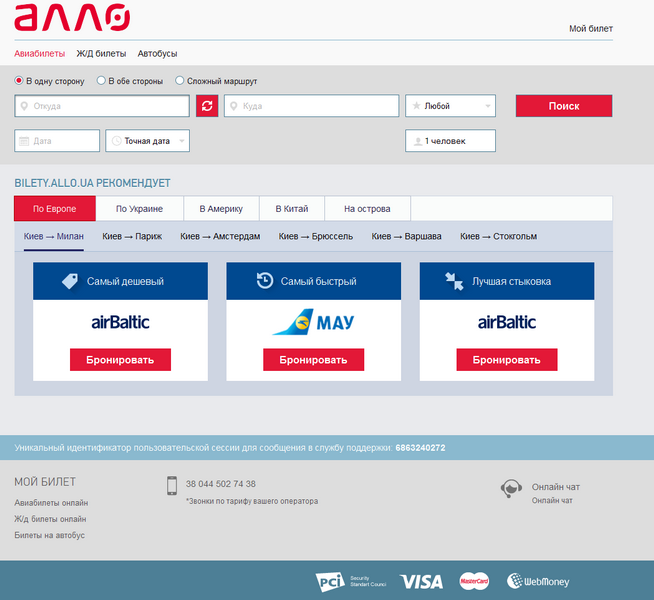Click the clock icon on the Самый быстрый card

[265, 281]
